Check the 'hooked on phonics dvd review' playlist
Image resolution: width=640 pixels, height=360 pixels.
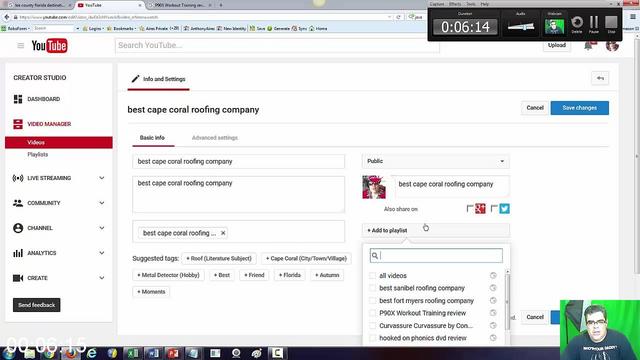pos(372,338)
